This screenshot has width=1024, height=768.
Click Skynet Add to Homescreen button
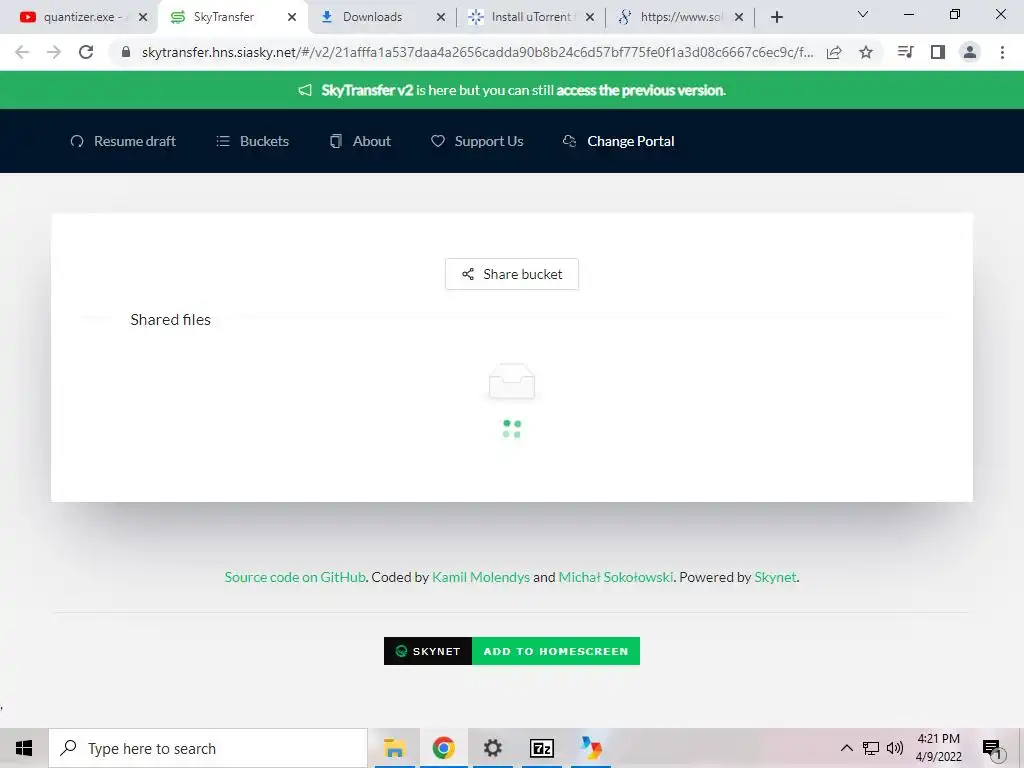click(512, 651)
